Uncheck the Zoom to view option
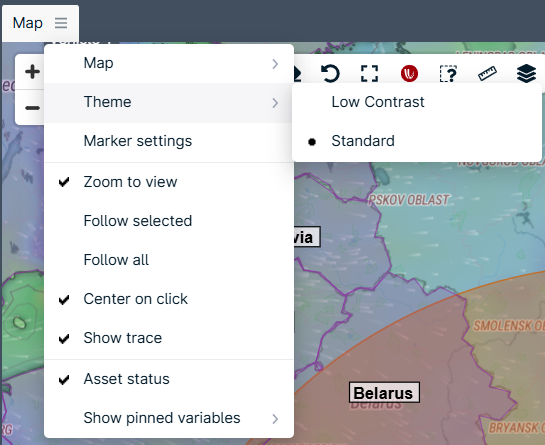545x445 pixels. tap(169, 182)
